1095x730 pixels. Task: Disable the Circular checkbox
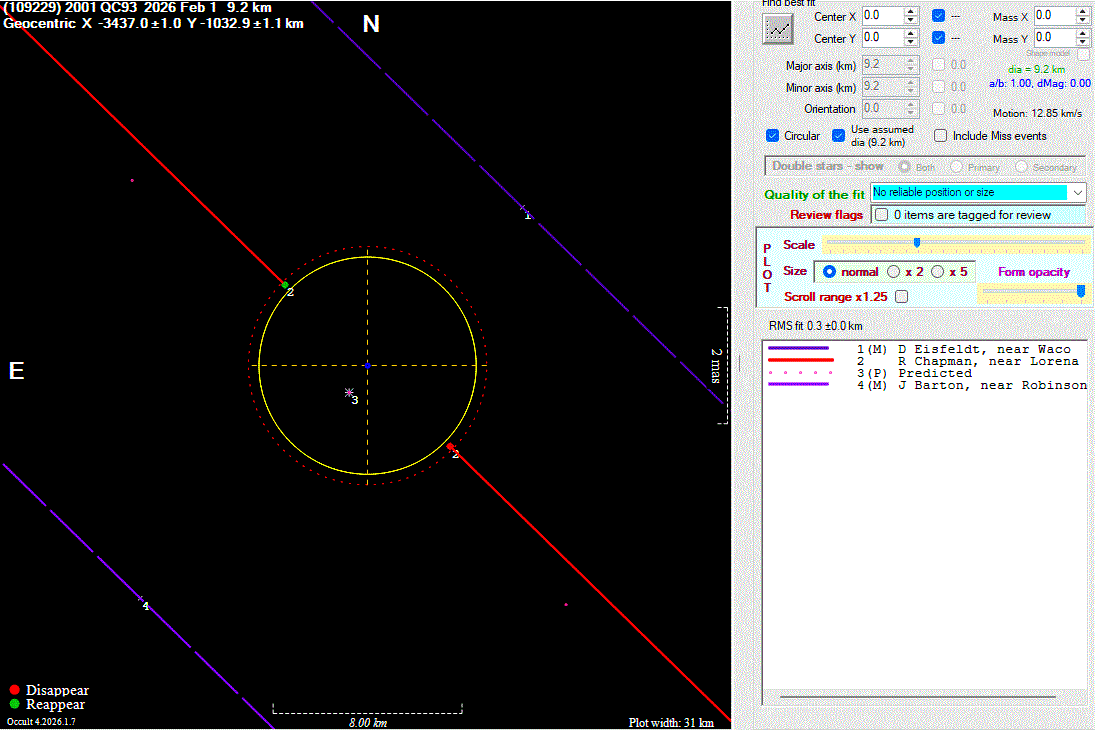coord(772,136)
